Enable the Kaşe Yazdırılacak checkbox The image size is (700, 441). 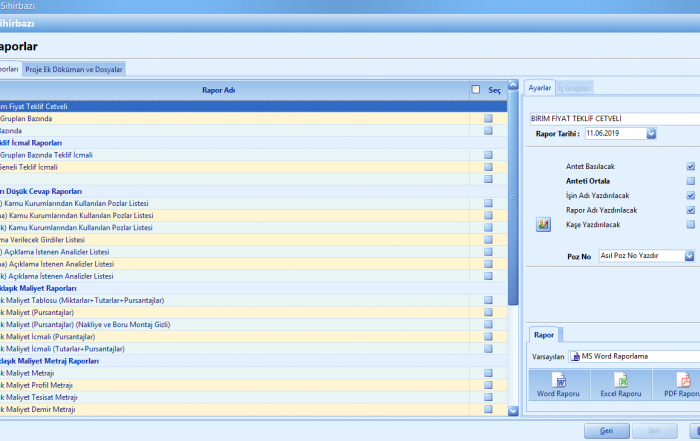tap(690, 224)
